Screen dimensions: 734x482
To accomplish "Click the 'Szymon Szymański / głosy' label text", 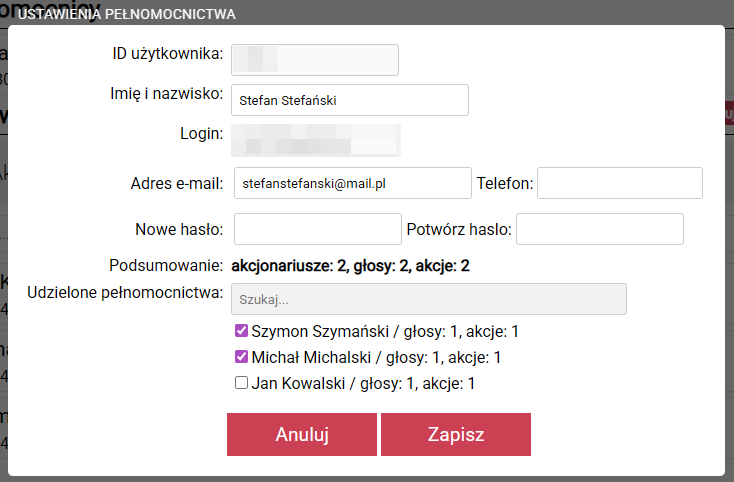I will coord(385,331).
